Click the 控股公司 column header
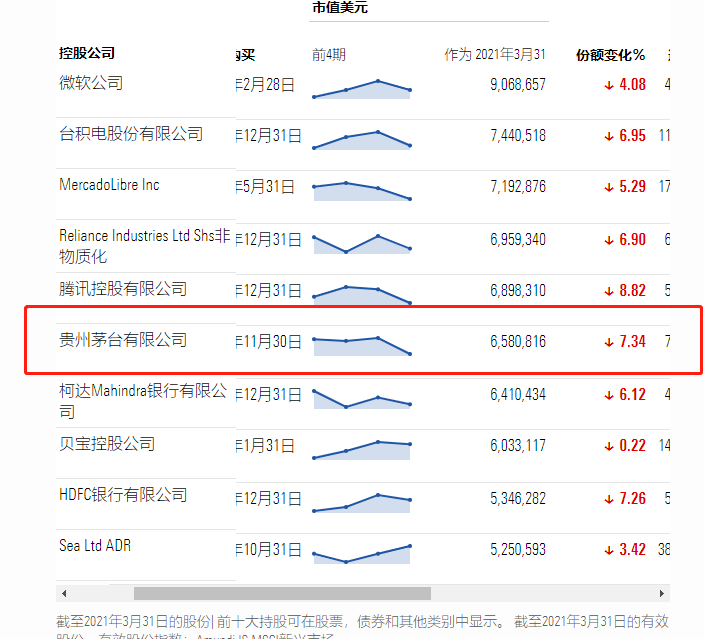 click(x=87, y=53)
